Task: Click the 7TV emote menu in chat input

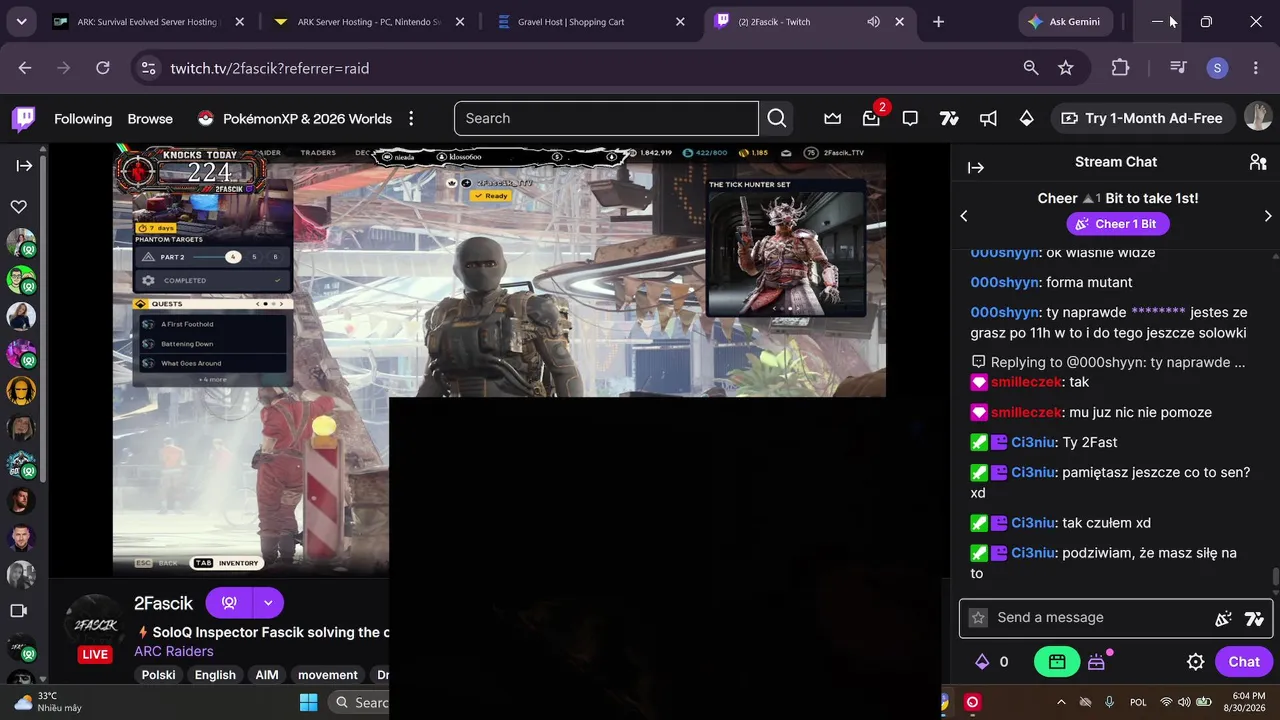Action: pyautogui.click(x=1254, y=618)
